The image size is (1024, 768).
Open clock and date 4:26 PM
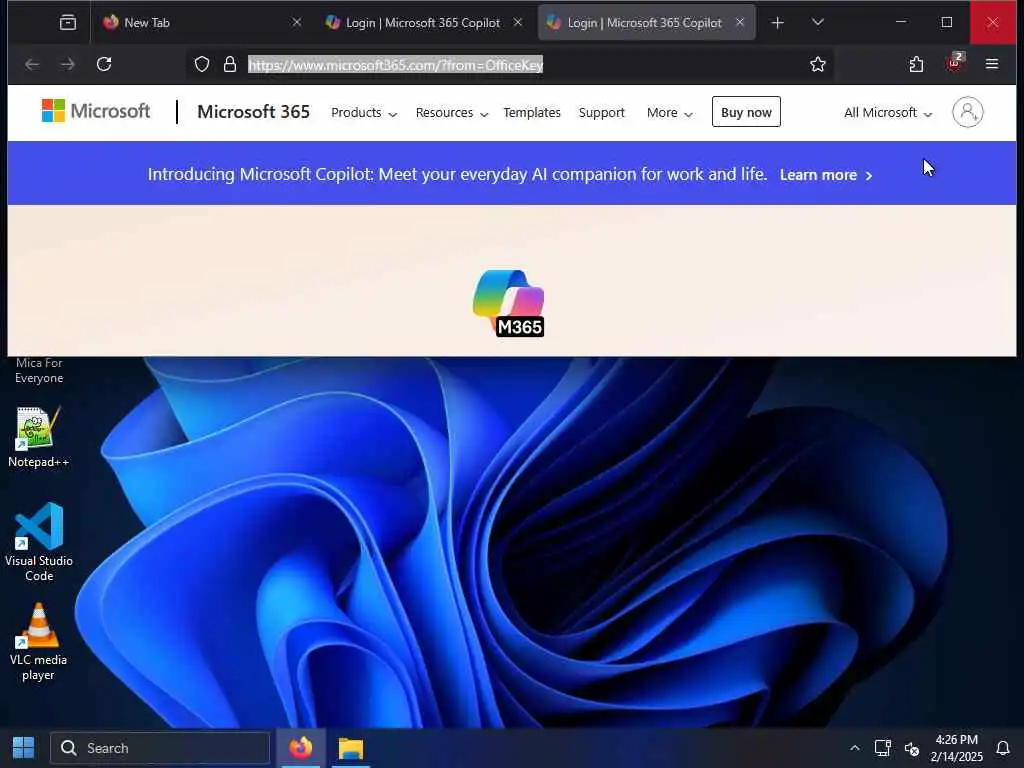click(957, 748)
